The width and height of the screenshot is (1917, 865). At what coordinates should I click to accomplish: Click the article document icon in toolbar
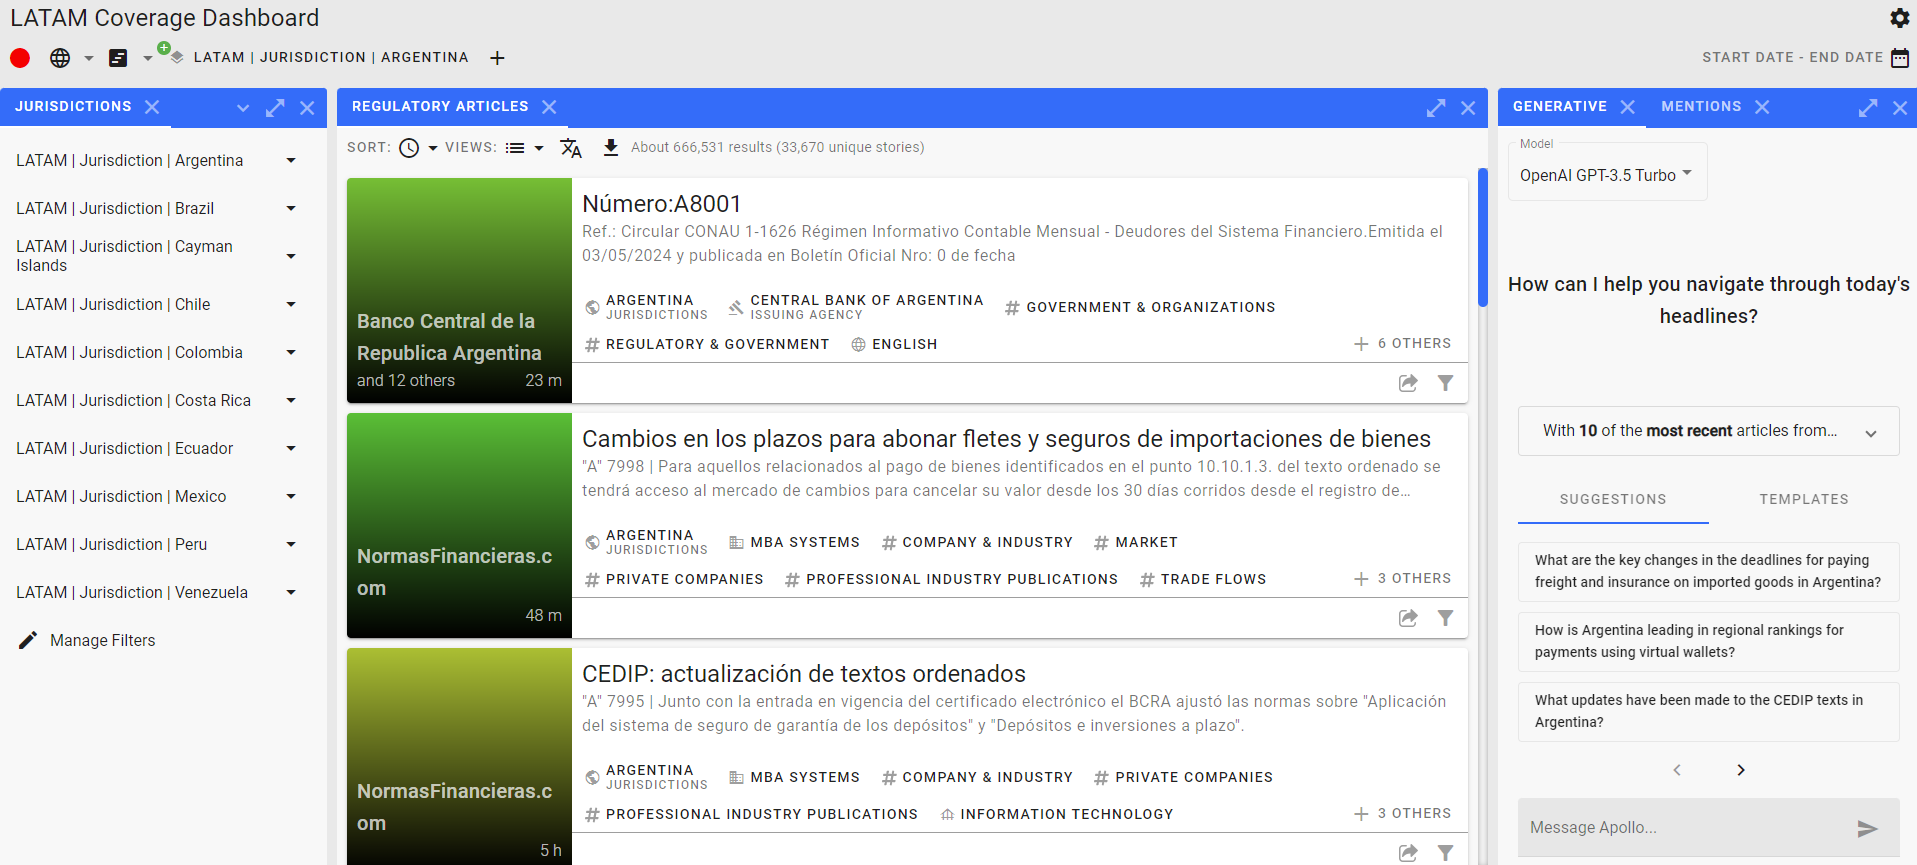tap(118, 58)
